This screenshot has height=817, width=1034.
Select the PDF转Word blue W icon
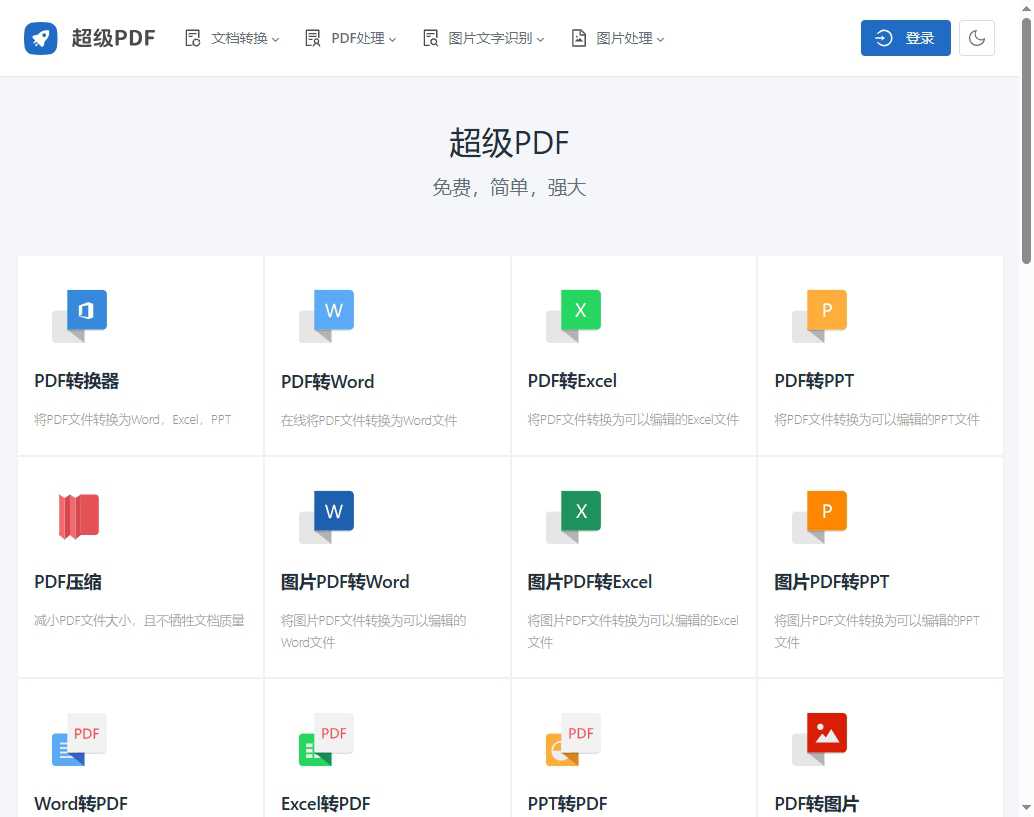click(x=327, y=315)
